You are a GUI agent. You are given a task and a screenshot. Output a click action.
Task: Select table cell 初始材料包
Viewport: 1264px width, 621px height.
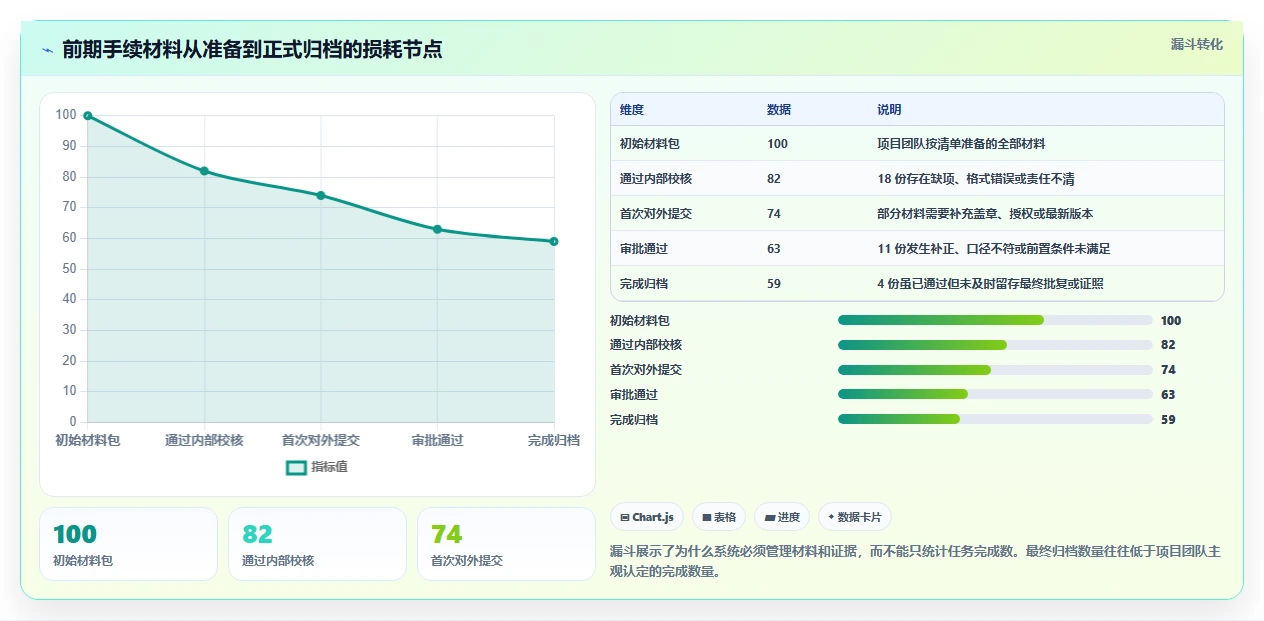[650, 144]
